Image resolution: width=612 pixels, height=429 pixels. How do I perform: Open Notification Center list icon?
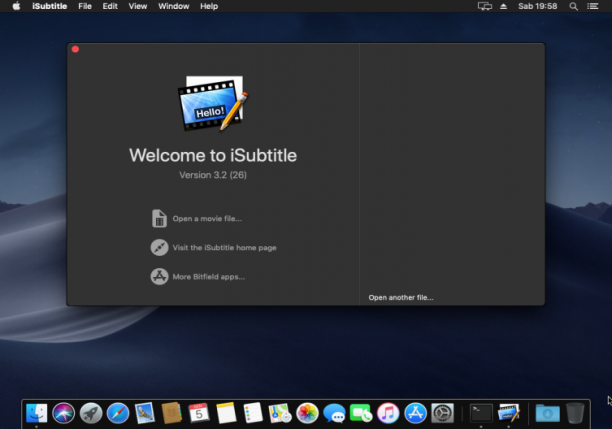point(592,6)
